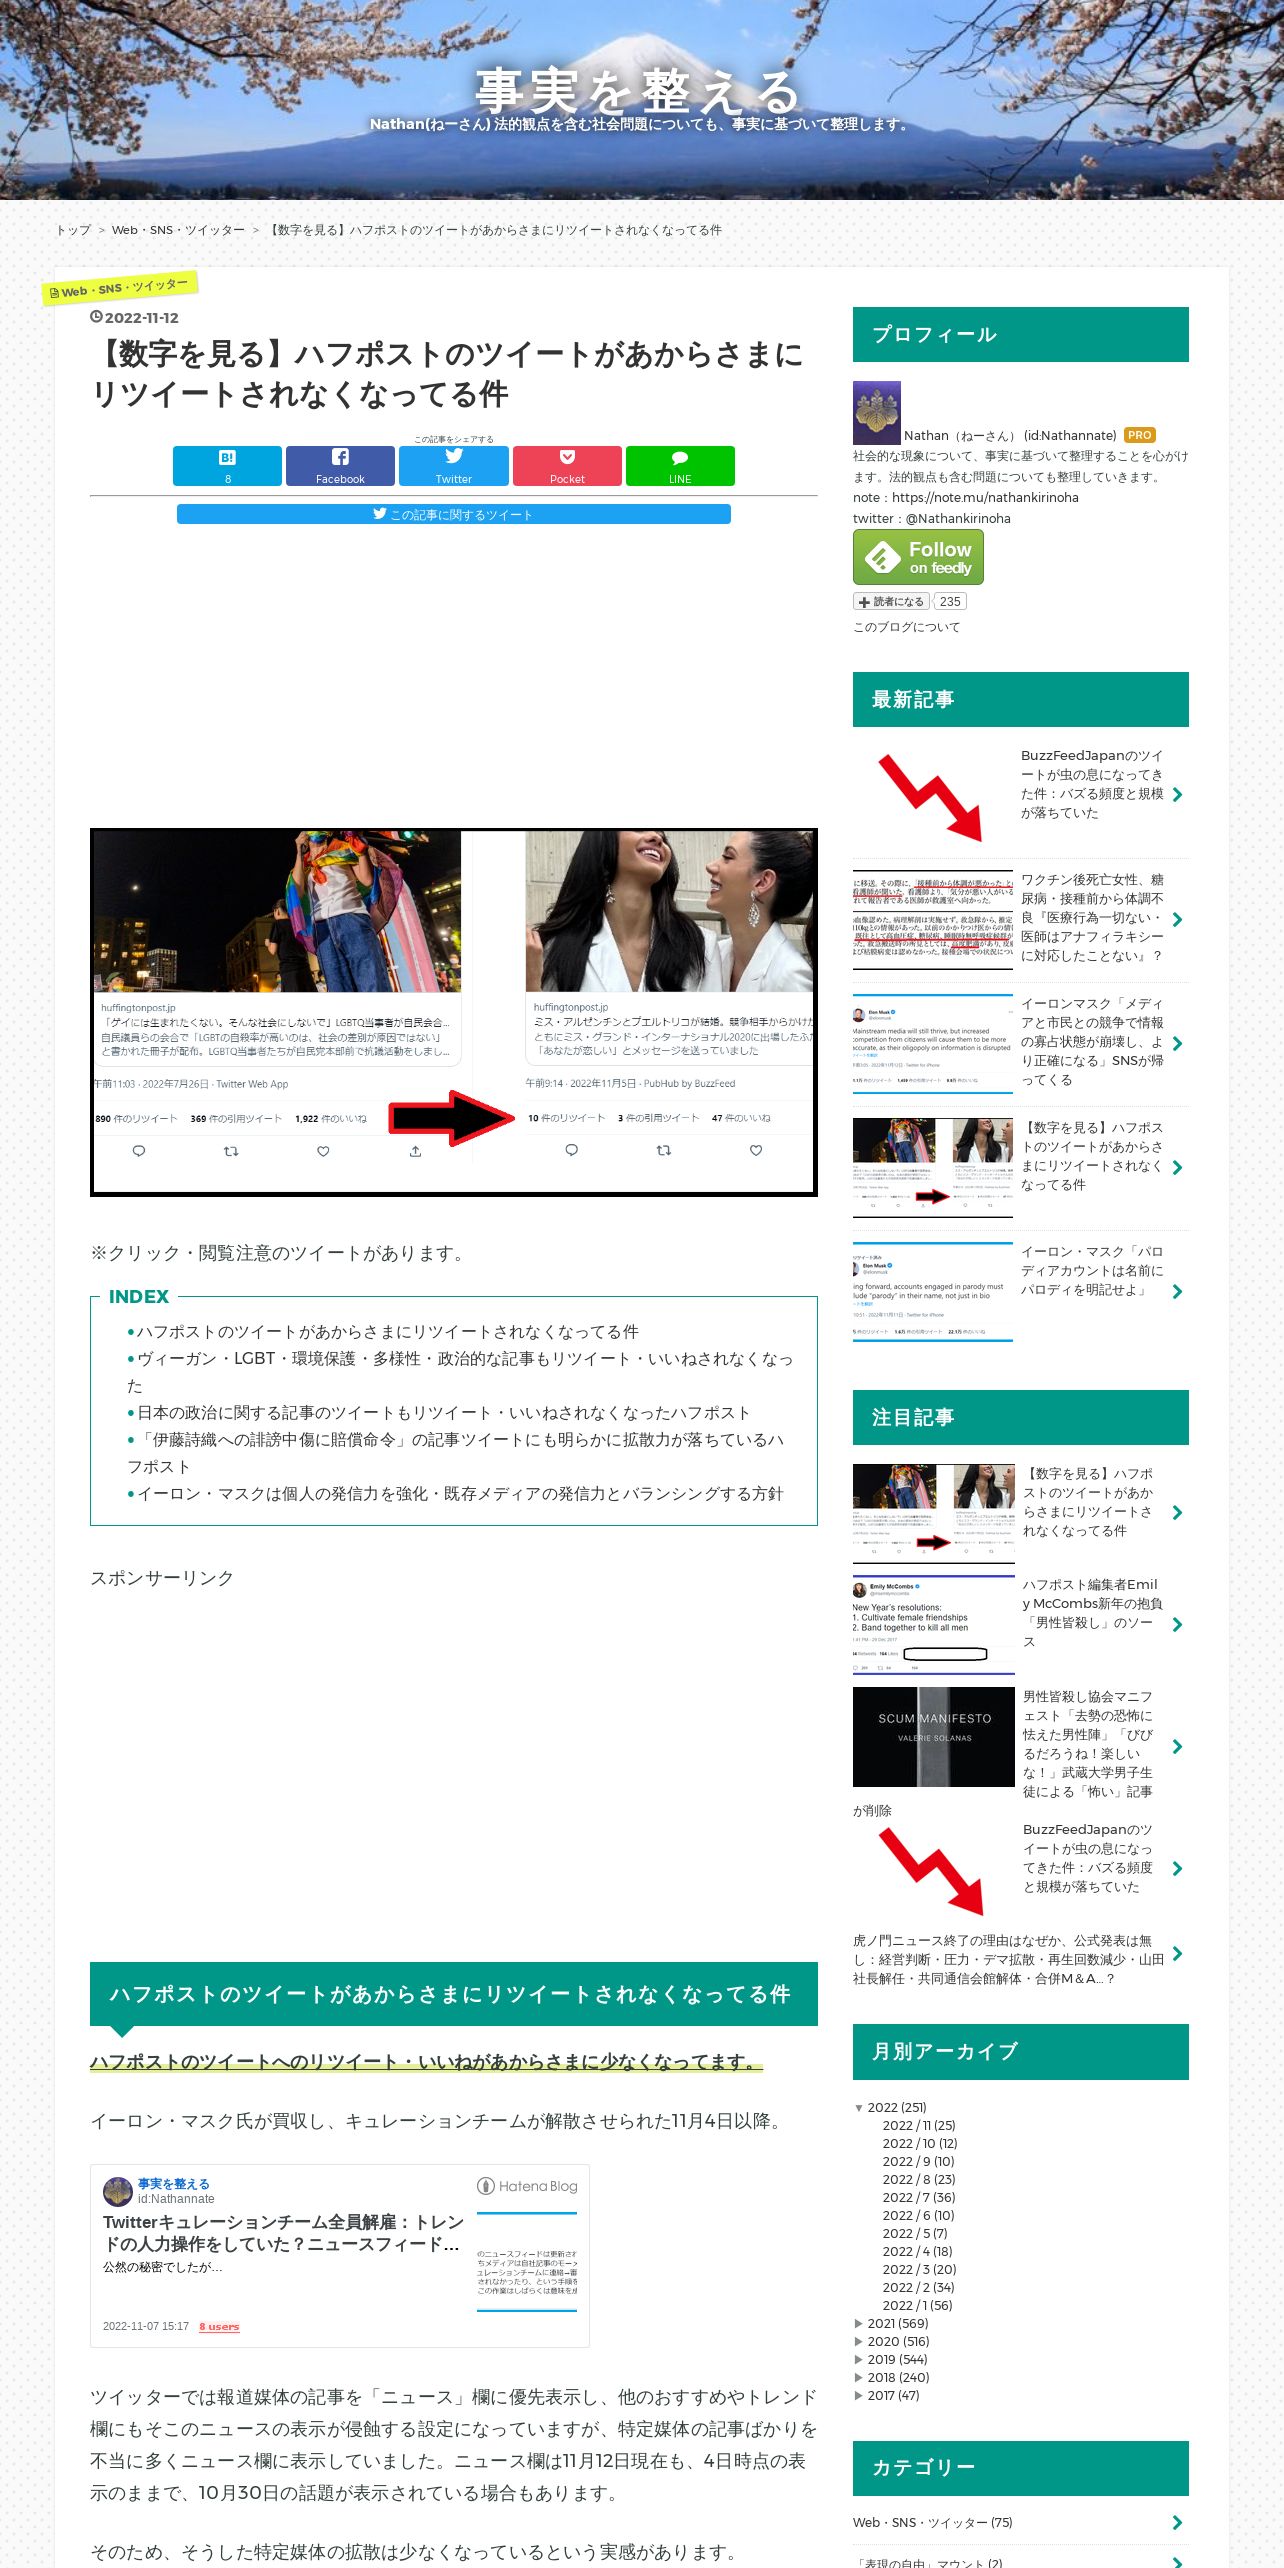Share article via LINE
The image size is (1284, 2568).
pos(680,466)
